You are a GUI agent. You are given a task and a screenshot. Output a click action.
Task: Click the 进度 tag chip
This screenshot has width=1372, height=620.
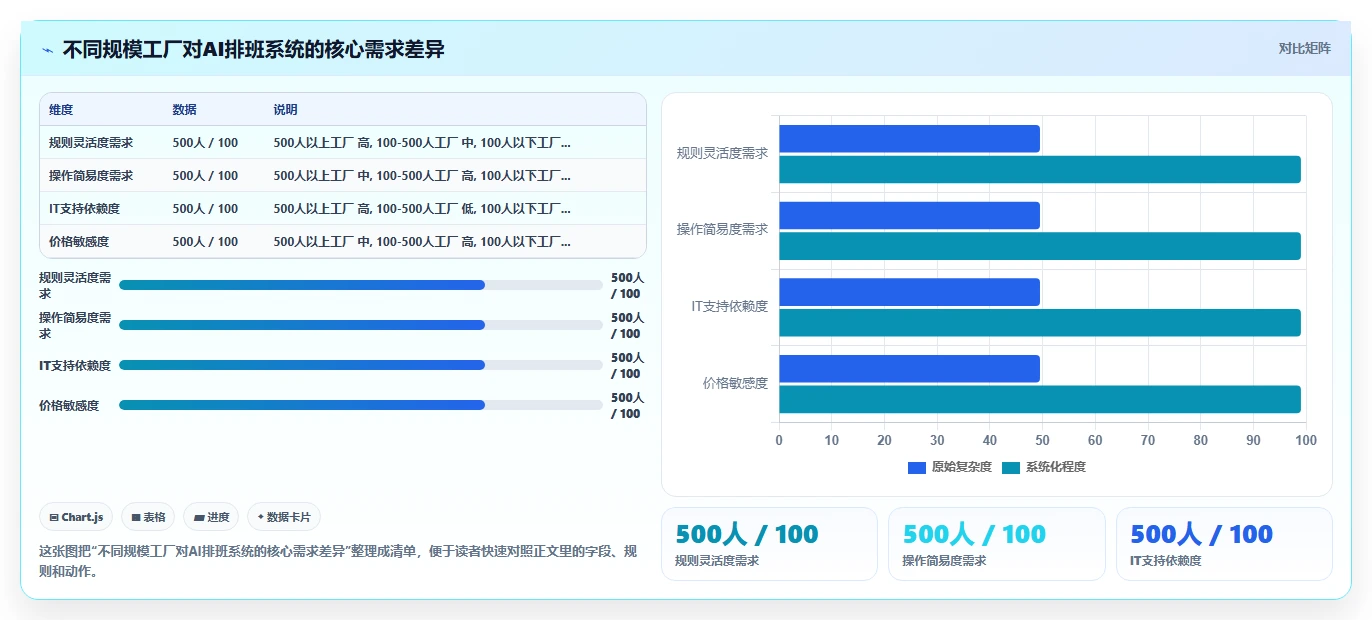[x=211, y=517]
